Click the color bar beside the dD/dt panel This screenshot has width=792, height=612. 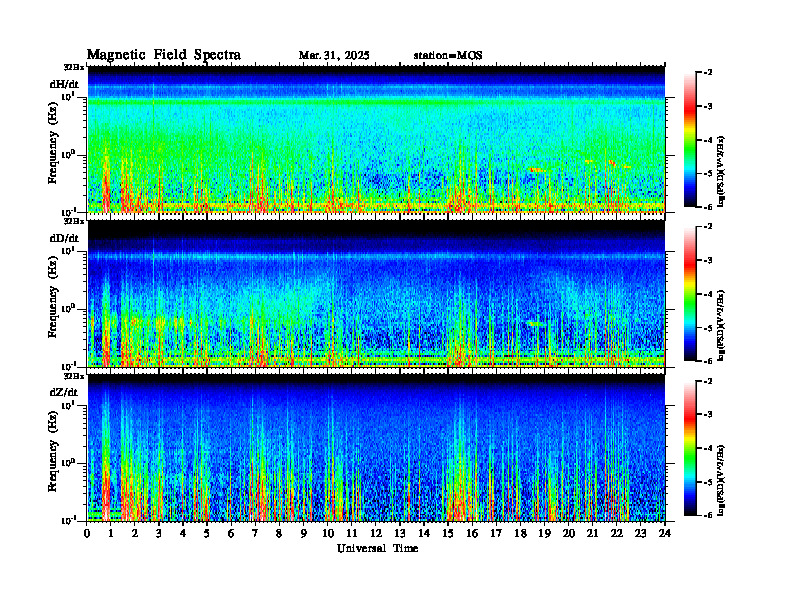689,293
